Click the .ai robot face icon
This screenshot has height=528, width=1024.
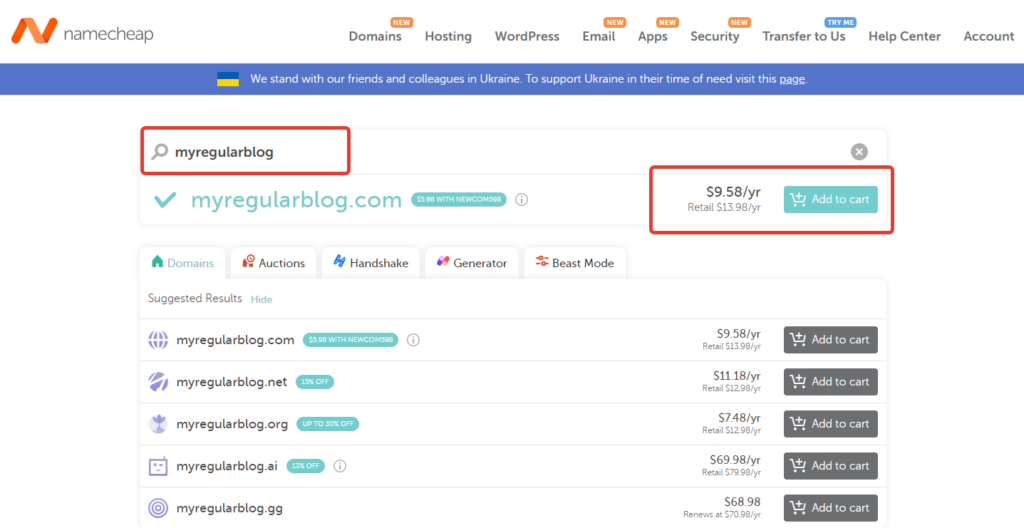[158, 466]
